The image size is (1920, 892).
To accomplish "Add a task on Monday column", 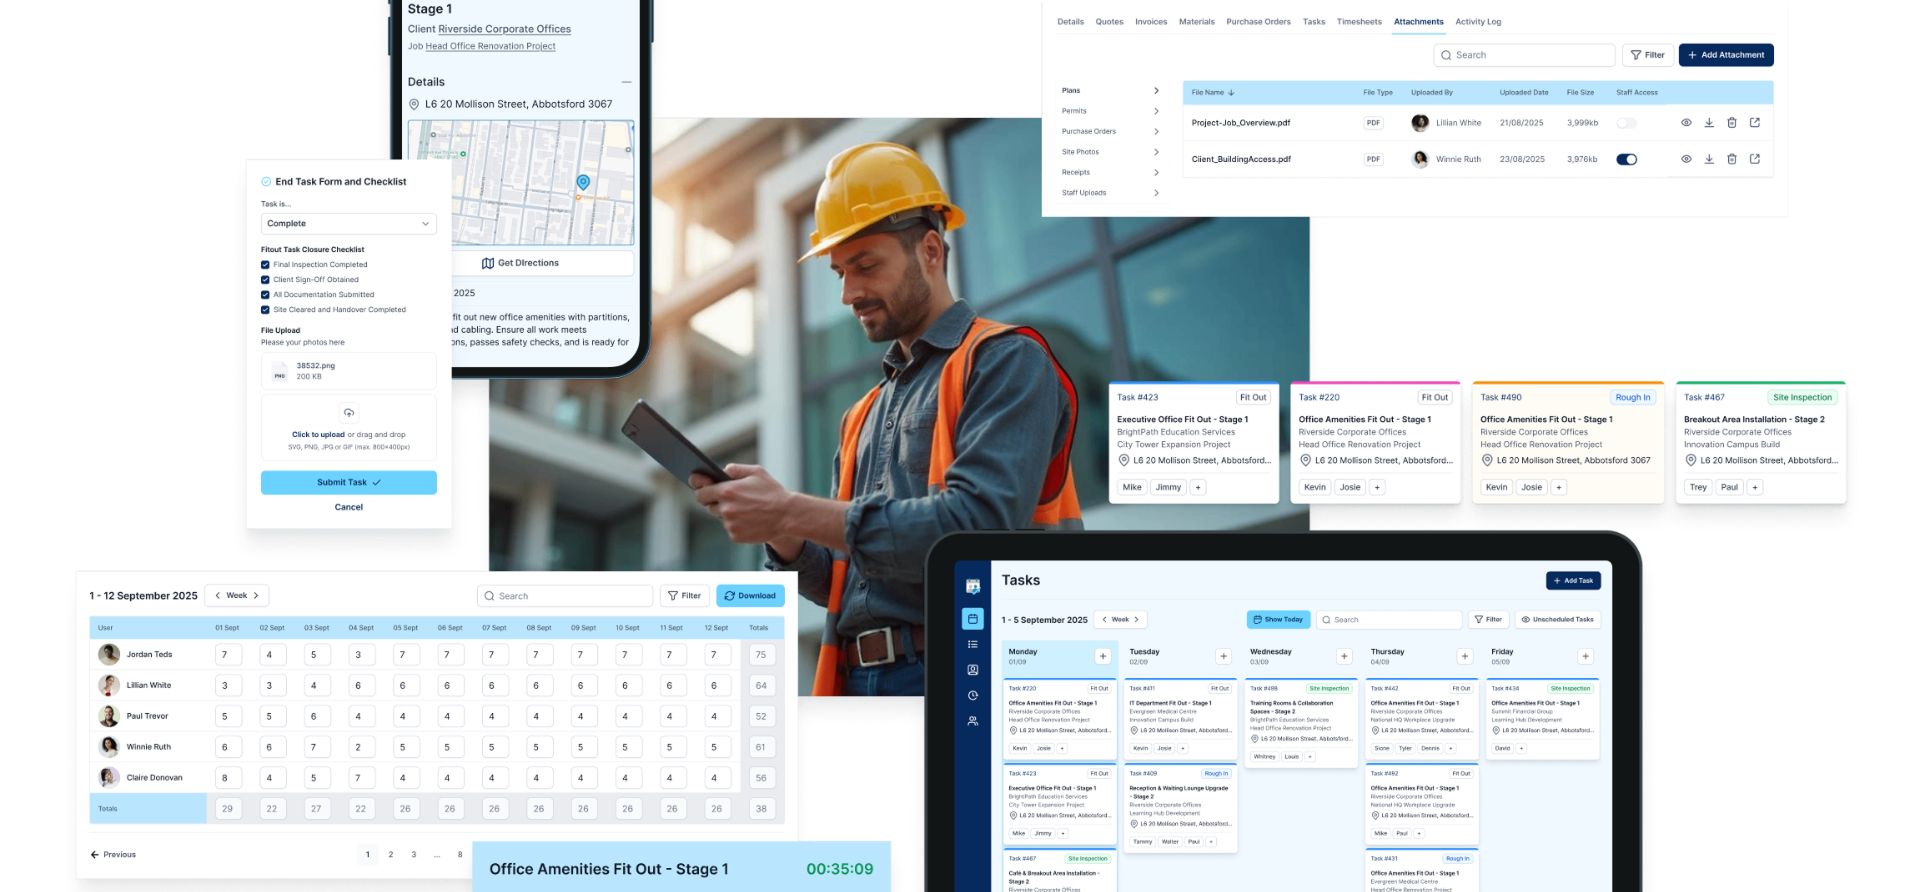I will [1103, 656].
